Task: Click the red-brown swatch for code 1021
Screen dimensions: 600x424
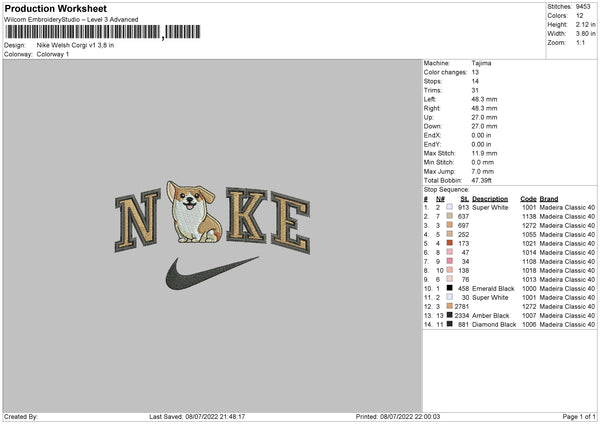Action: click(450, 243)
